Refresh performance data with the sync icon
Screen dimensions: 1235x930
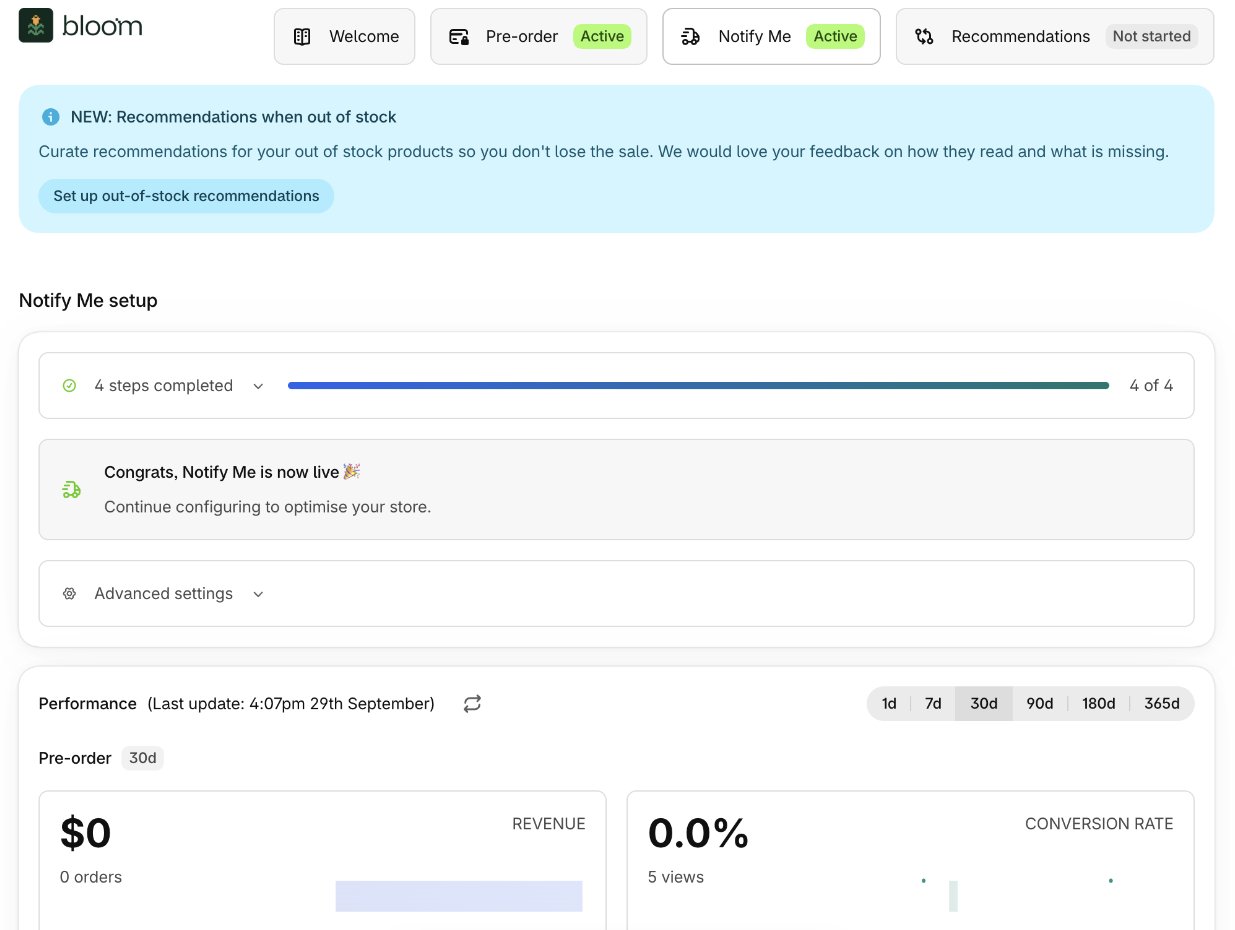(x=472, y=704)
